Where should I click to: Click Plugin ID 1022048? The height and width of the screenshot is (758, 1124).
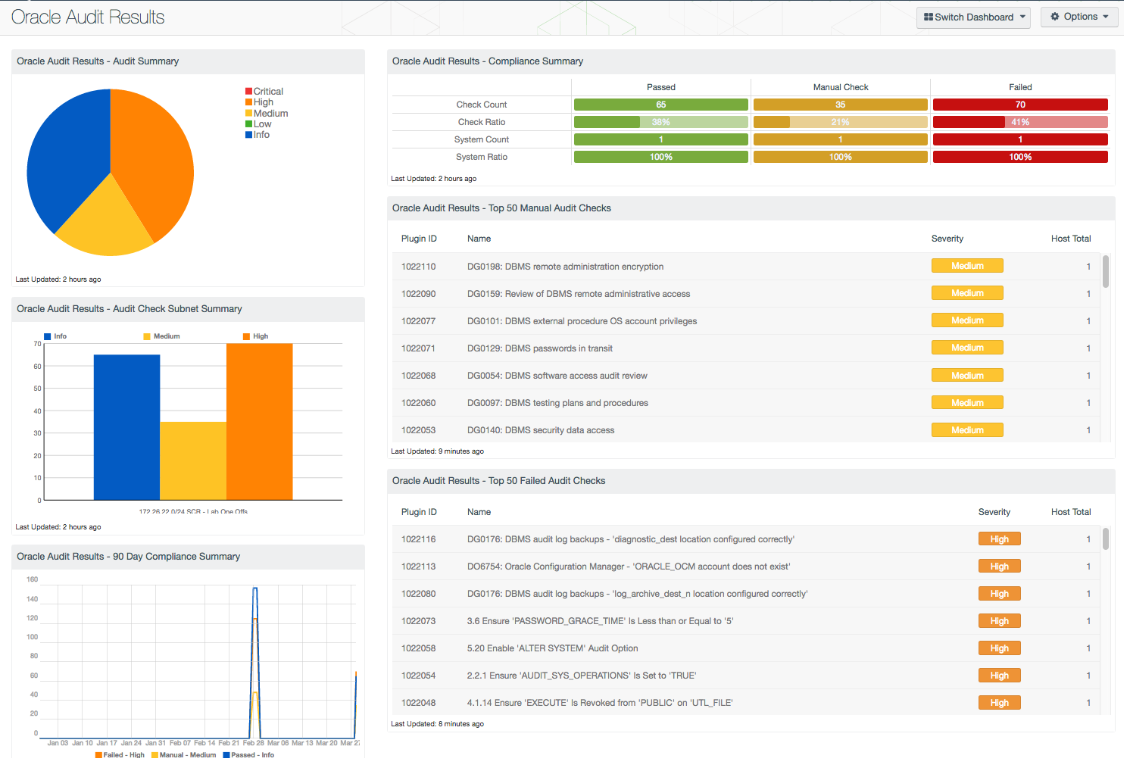(419, 703)
